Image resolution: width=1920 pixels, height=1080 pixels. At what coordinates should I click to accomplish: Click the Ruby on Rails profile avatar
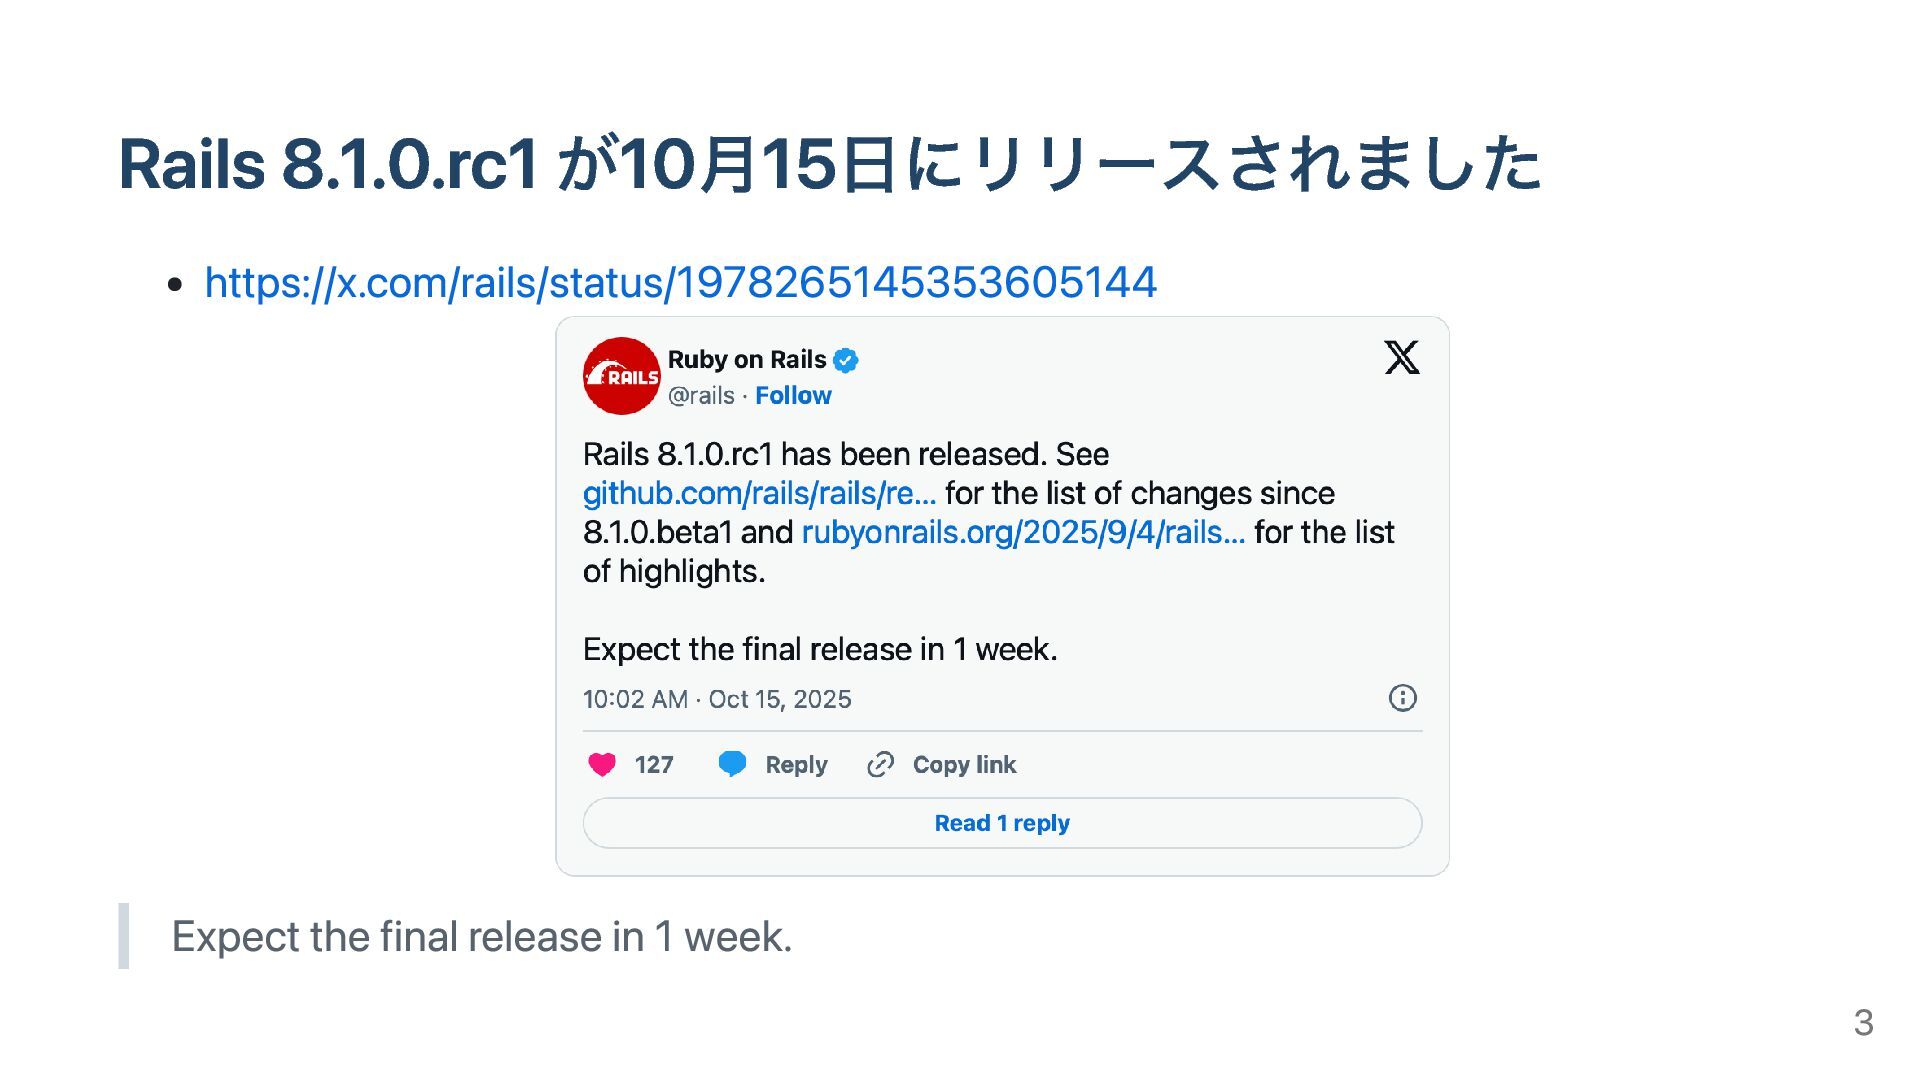tap(621, 376)
